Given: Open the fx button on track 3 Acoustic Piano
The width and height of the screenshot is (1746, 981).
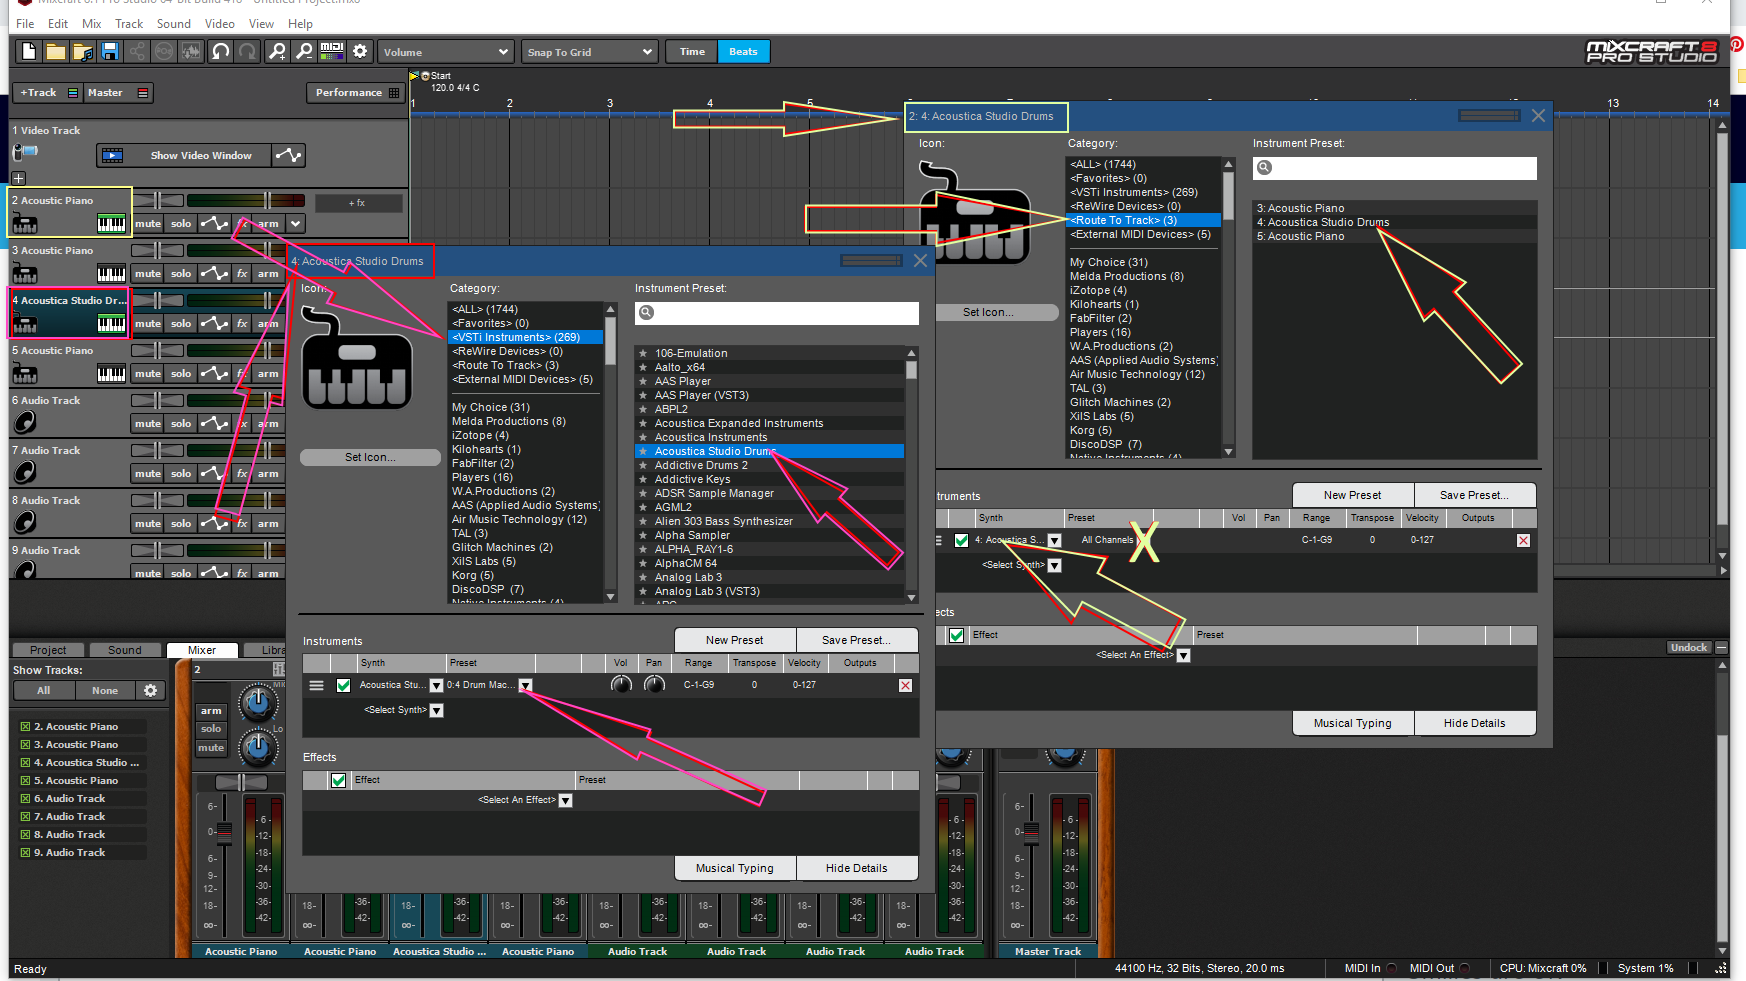Looking at the screenshot, I should (242, 273).
